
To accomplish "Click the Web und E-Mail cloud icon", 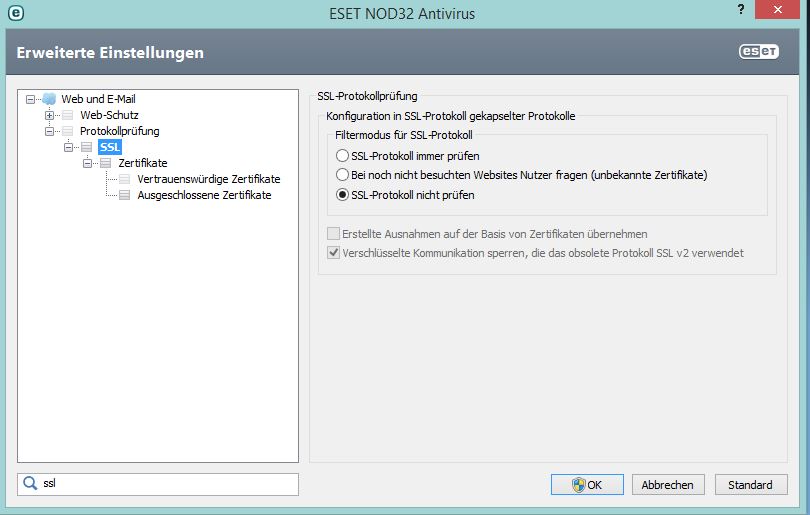I will [49, 98].
